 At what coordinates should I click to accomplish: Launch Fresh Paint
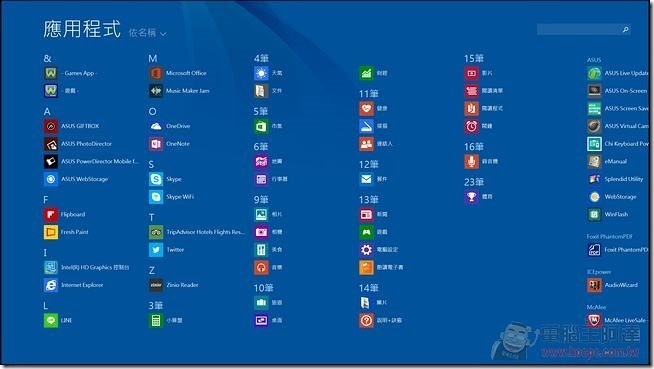click(x=66, y=232)
